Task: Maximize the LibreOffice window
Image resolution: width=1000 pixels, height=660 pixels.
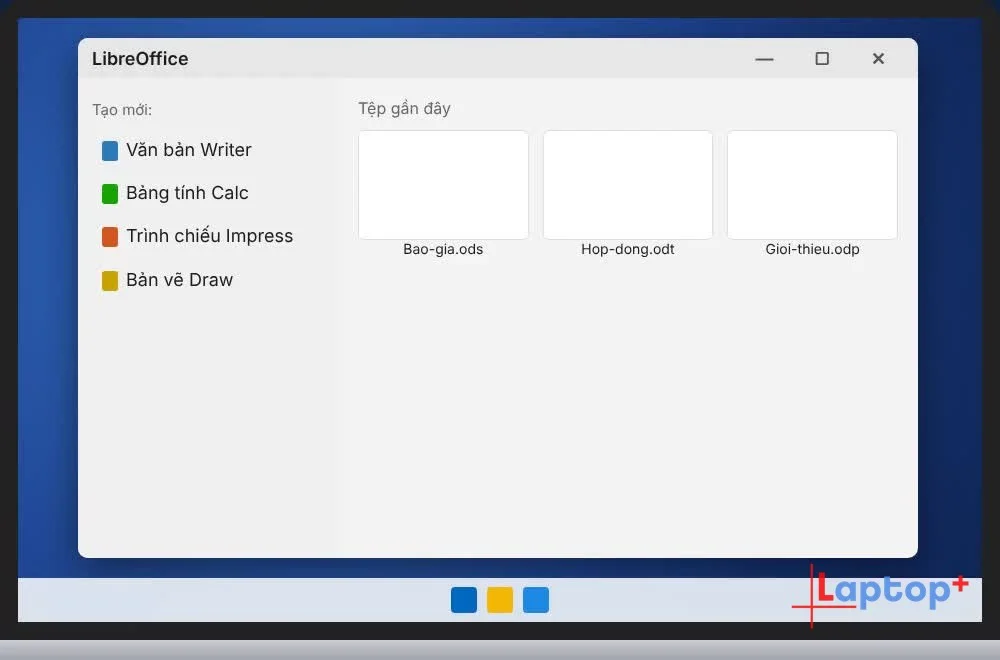Action: (x=822, y=59)
